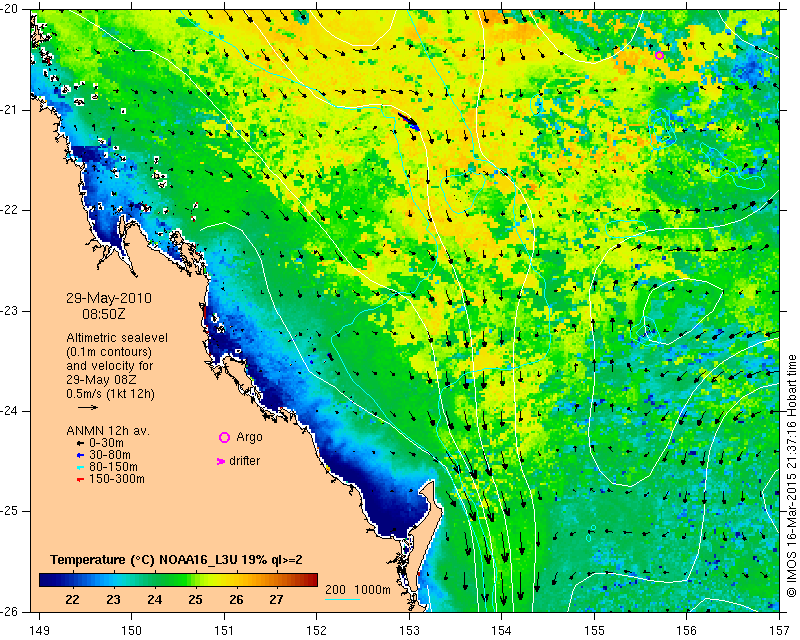Click the '200 1000m' isobath label
Viewport: 800px width, 640px height.
358,590
